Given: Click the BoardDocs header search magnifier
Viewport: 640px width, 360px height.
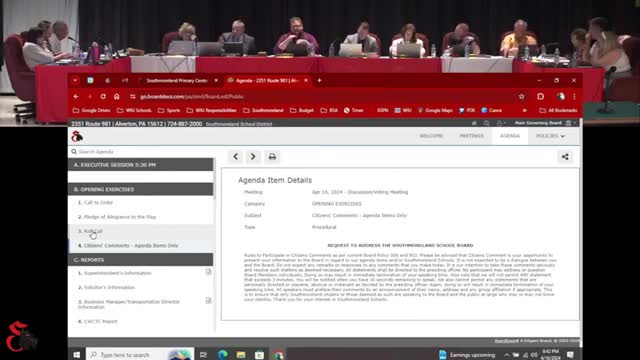Looking at the screenshot, I should [x=487, y=123].
